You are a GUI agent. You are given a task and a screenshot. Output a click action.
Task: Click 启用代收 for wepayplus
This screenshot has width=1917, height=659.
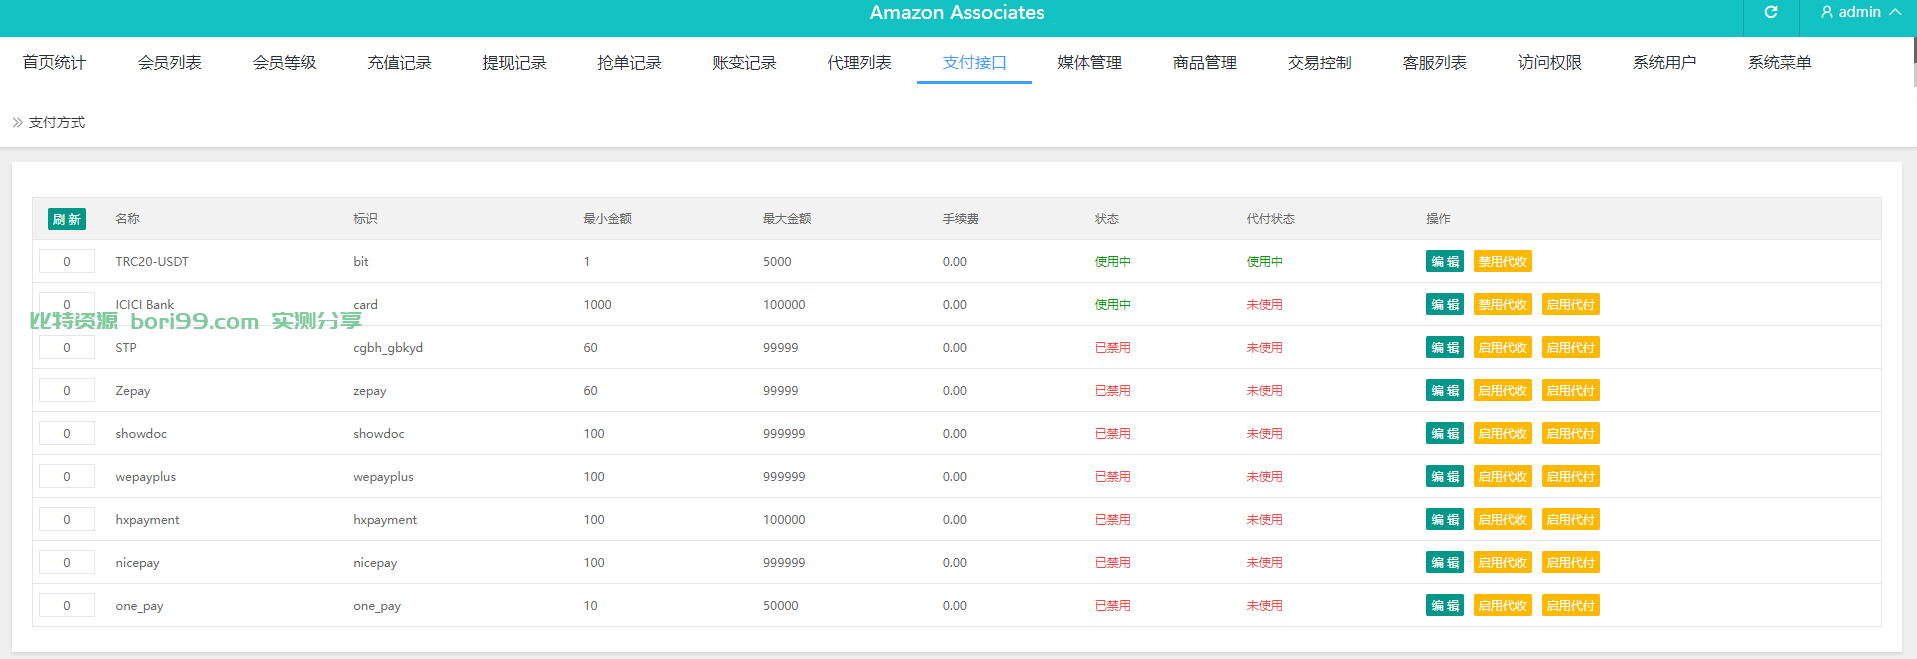click(x=1503, y=476)
